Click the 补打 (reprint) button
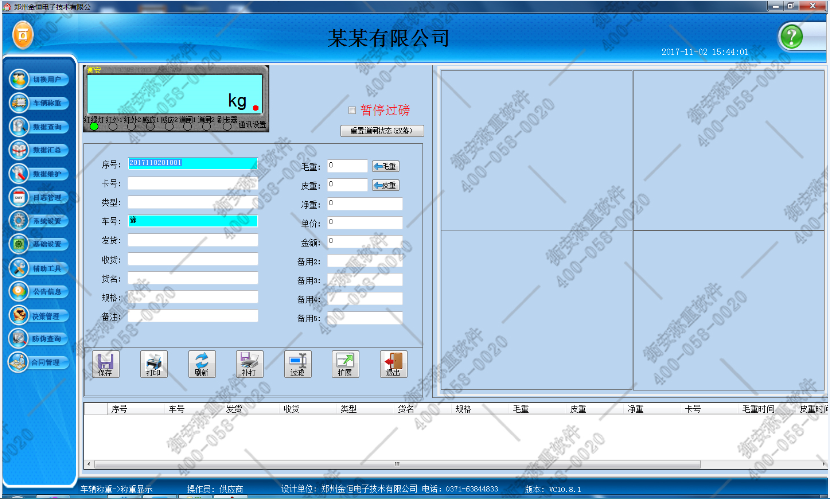This screenshot has height=499, width=830. [x=249, y=364]
